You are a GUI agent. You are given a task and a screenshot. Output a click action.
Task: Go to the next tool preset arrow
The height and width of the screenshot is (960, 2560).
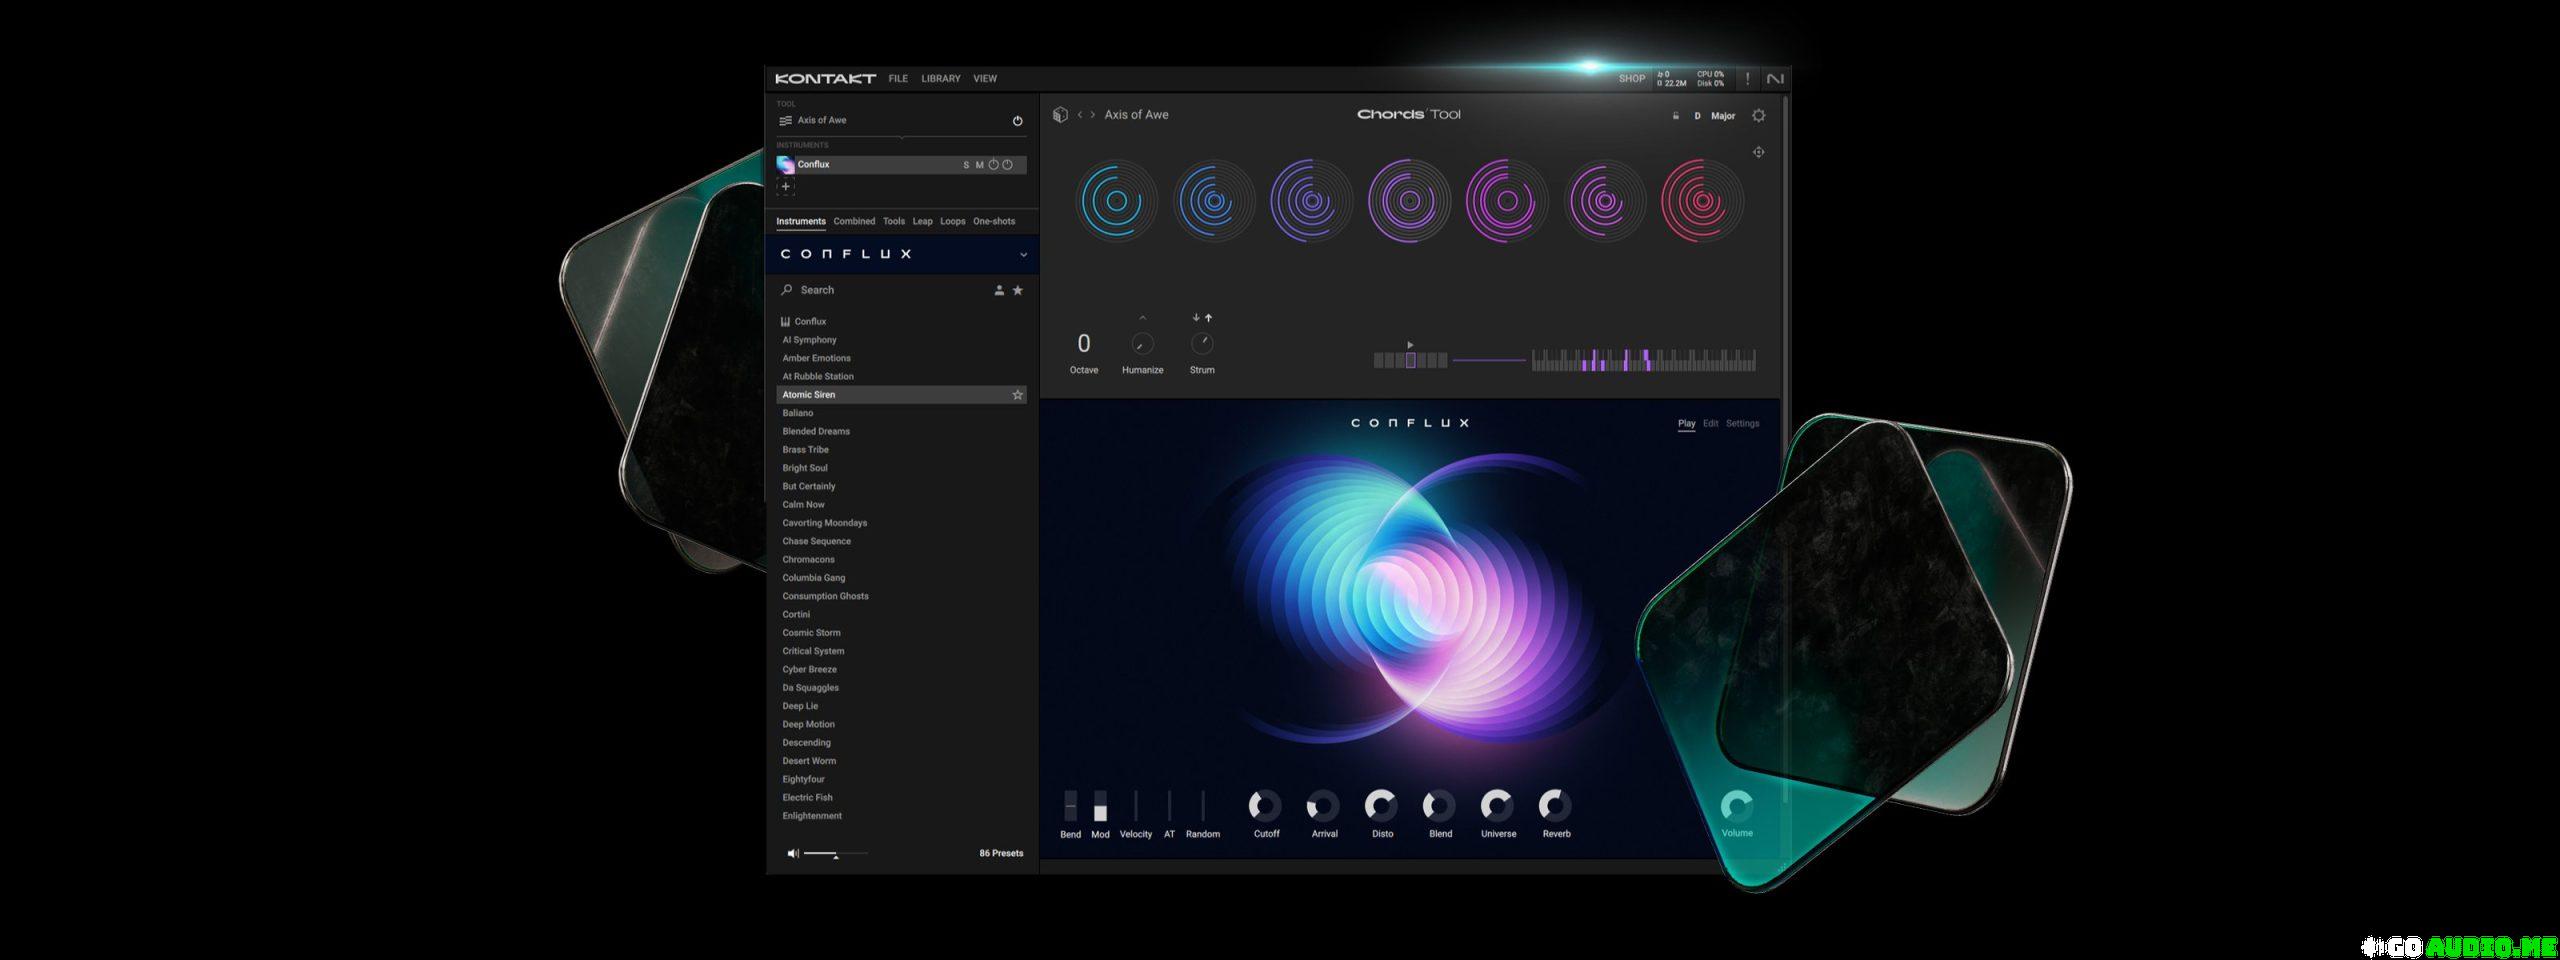(x=1093, y=115)
